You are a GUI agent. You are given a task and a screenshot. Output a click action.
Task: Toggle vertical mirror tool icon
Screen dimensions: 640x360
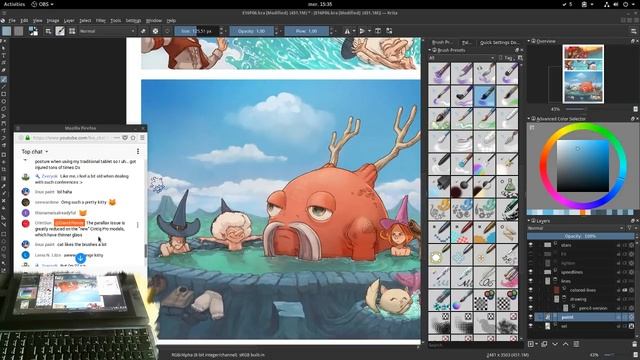(362, 31)
